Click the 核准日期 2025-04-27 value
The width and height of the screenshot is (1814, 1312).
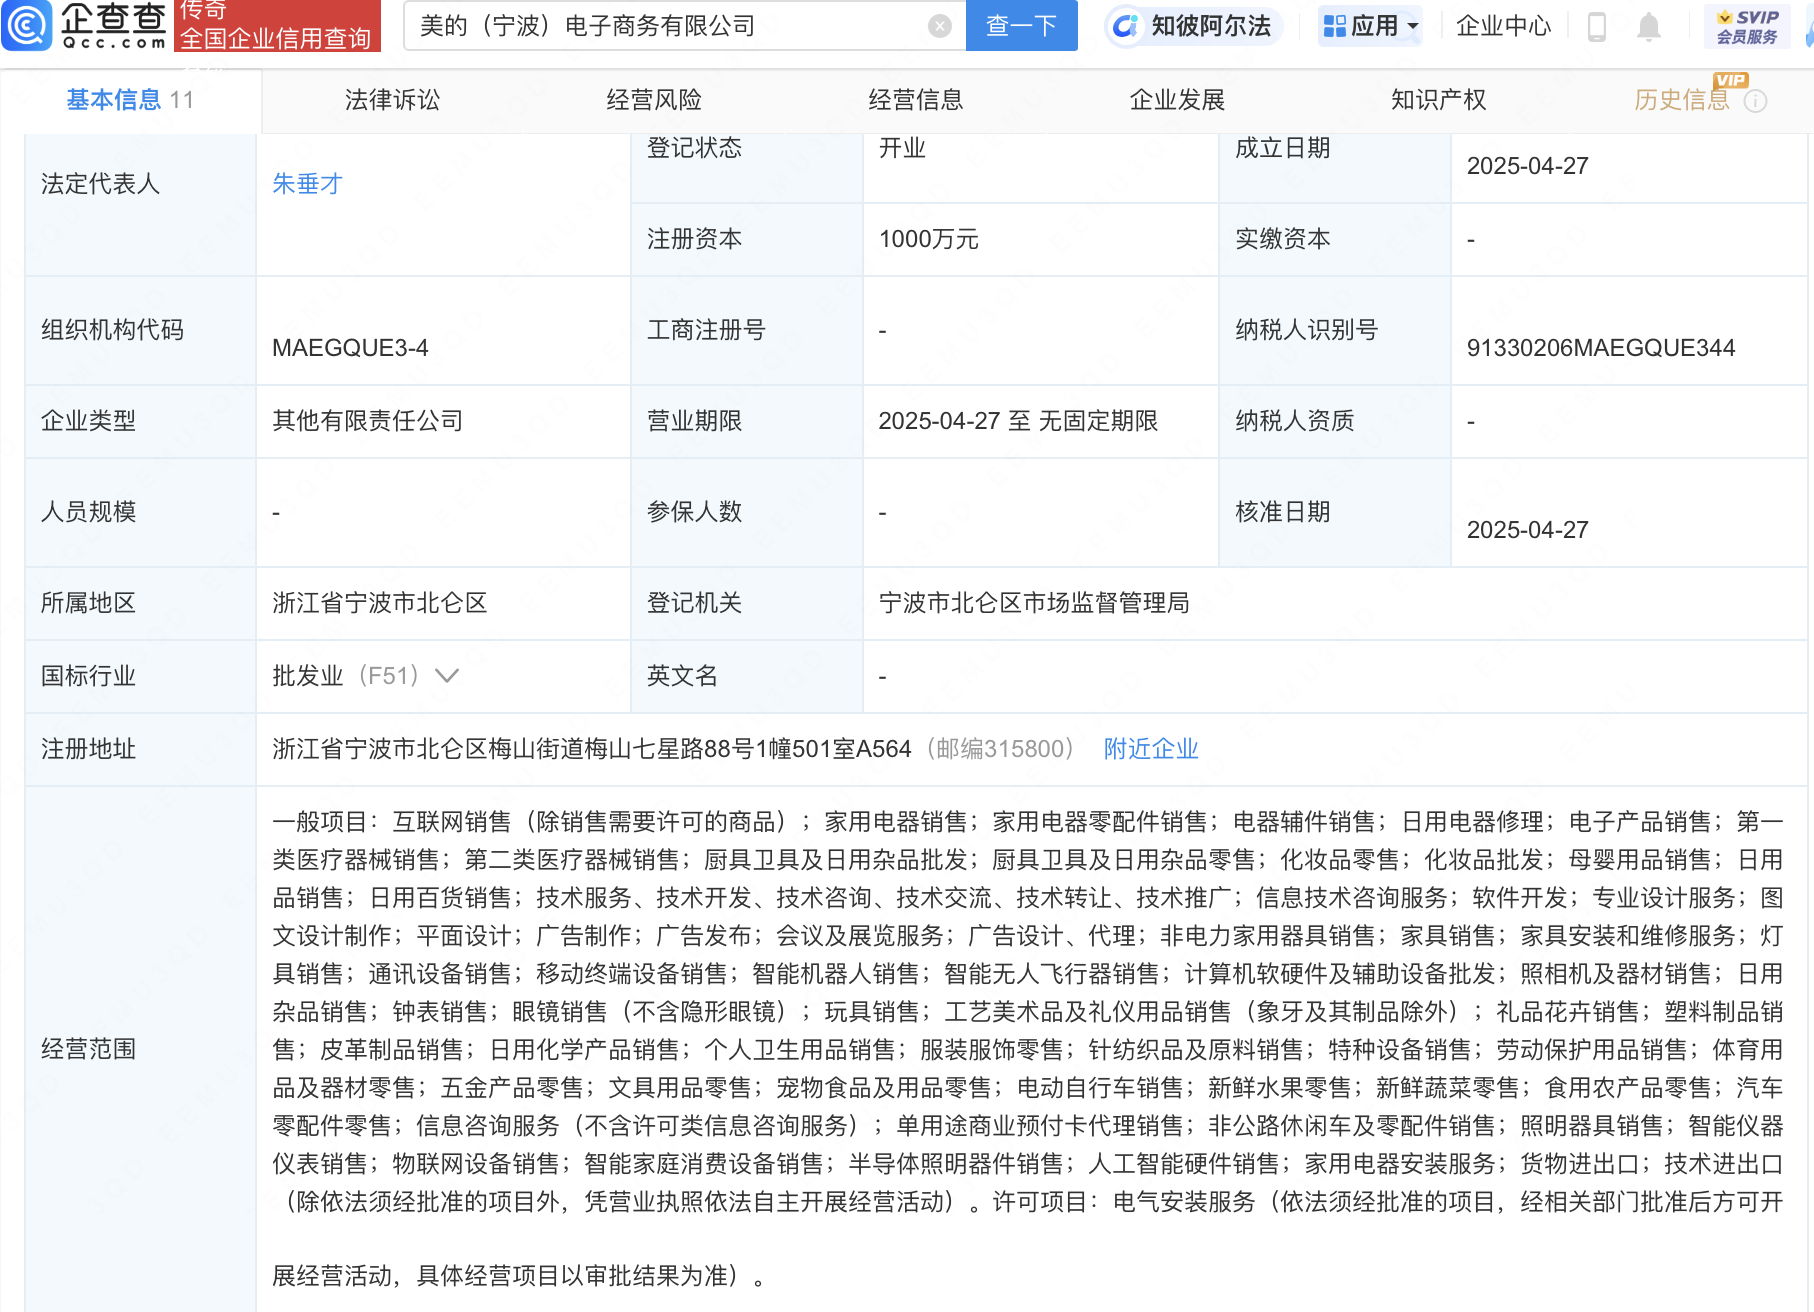click(1527, 530)
